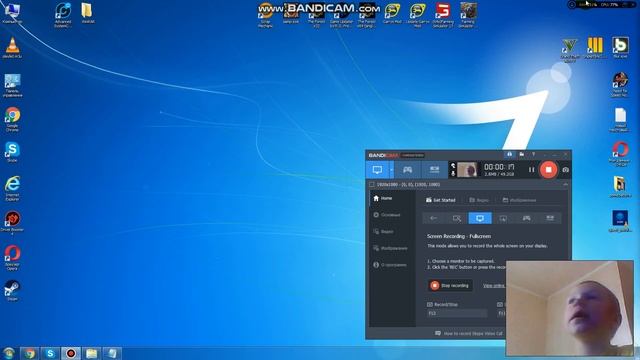Switch to HDMI device recording mode in top bar

tap(434, 170)
